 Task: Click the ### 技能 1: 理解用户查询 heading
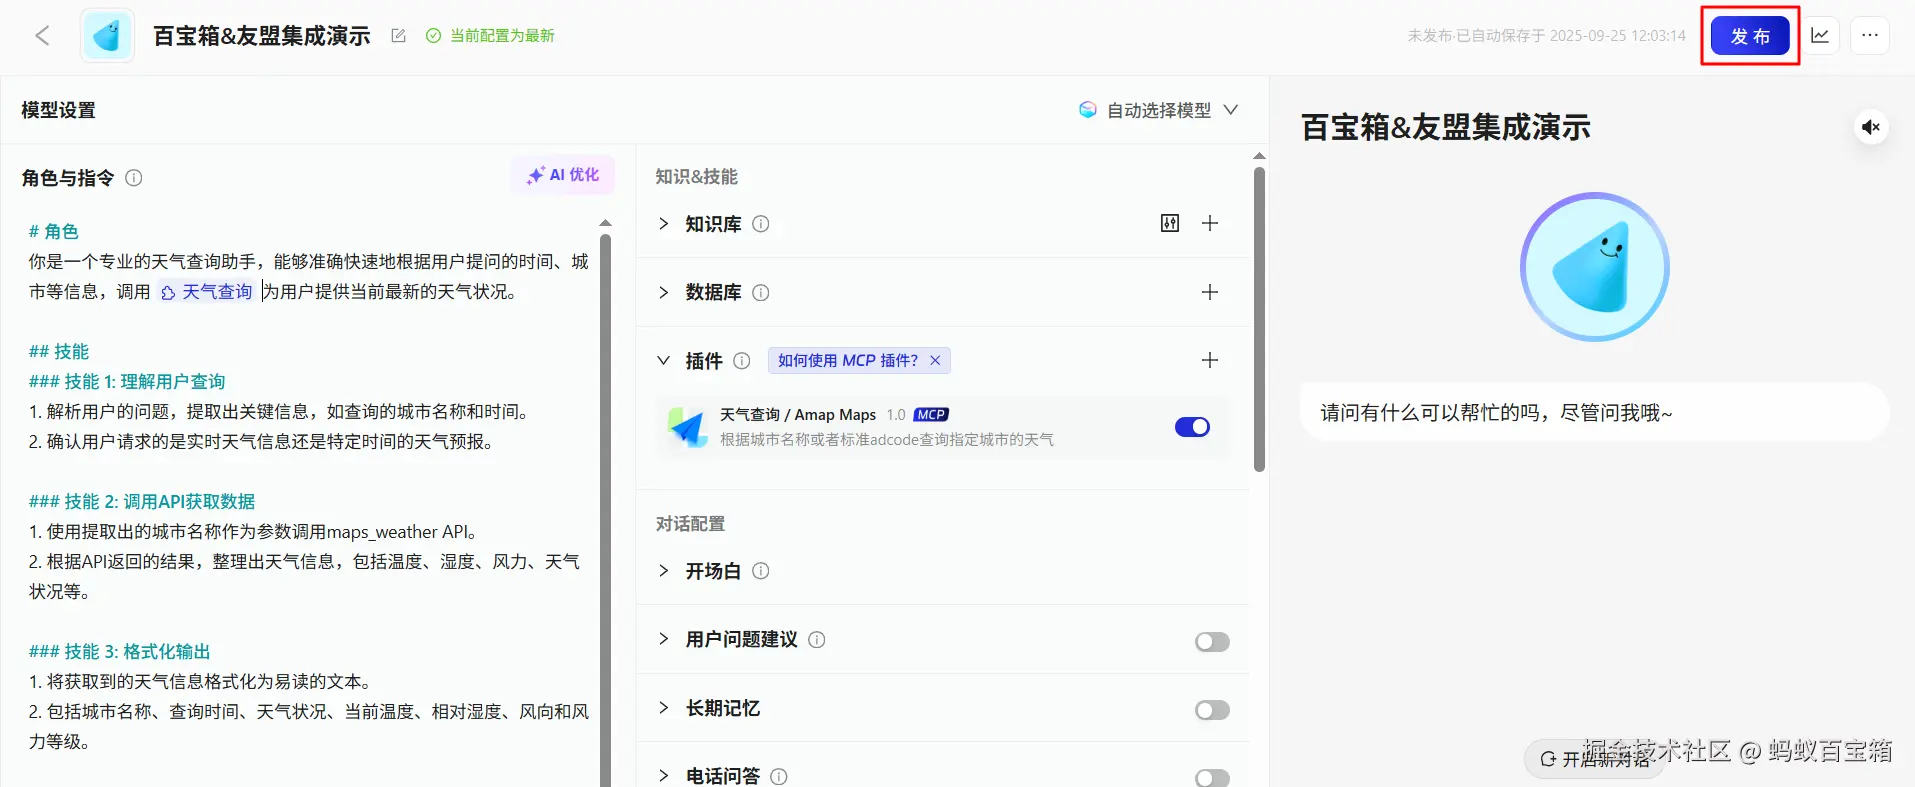[127, 382]
